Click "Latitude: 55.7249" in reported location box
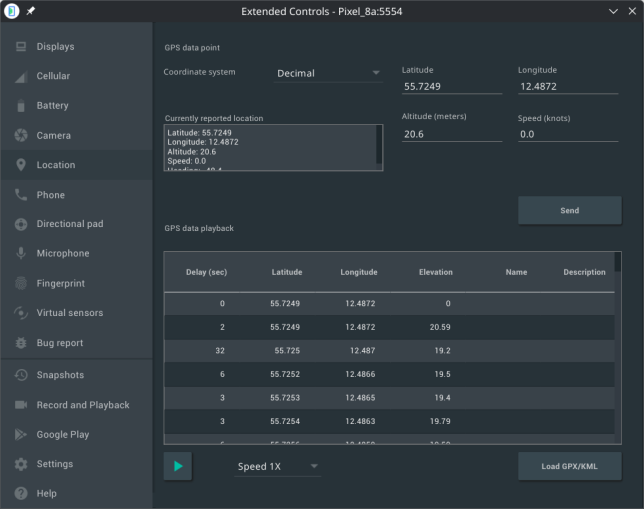The image size is (644, 509). [x=199, y=133]
